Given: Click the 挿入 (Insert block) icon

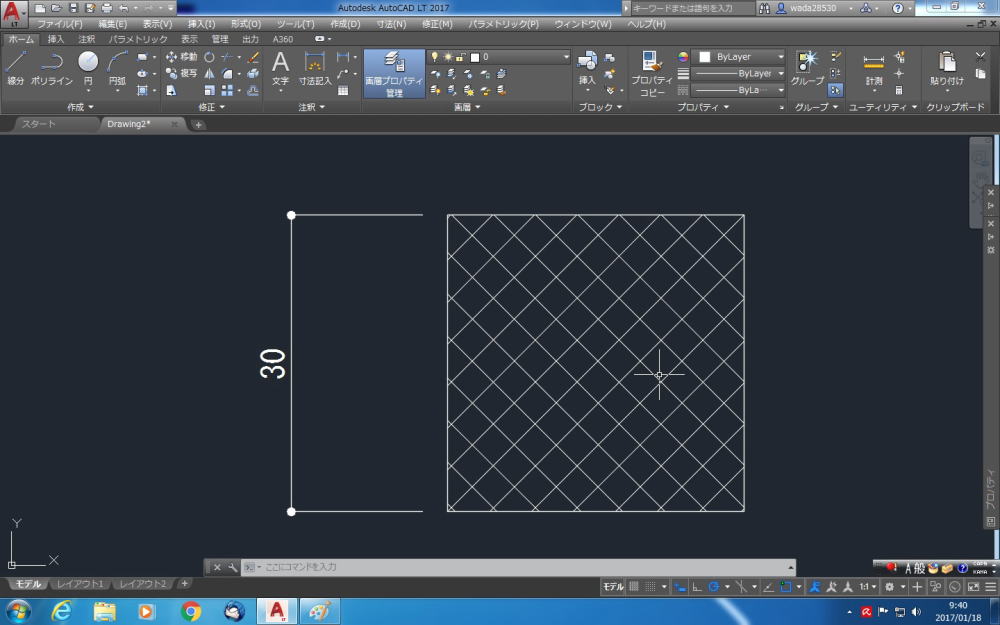Looking at the screenshot, I should (x=587, y=68).
